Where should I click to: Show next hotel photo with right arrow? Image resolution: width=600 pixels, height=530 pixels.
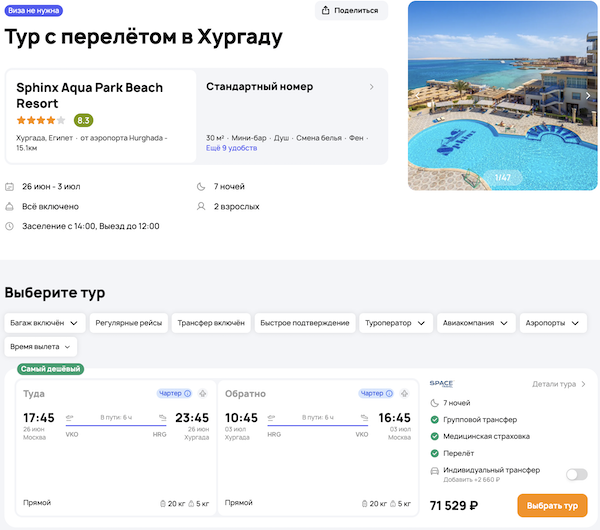pyautogui.click(x=588, y=96)
